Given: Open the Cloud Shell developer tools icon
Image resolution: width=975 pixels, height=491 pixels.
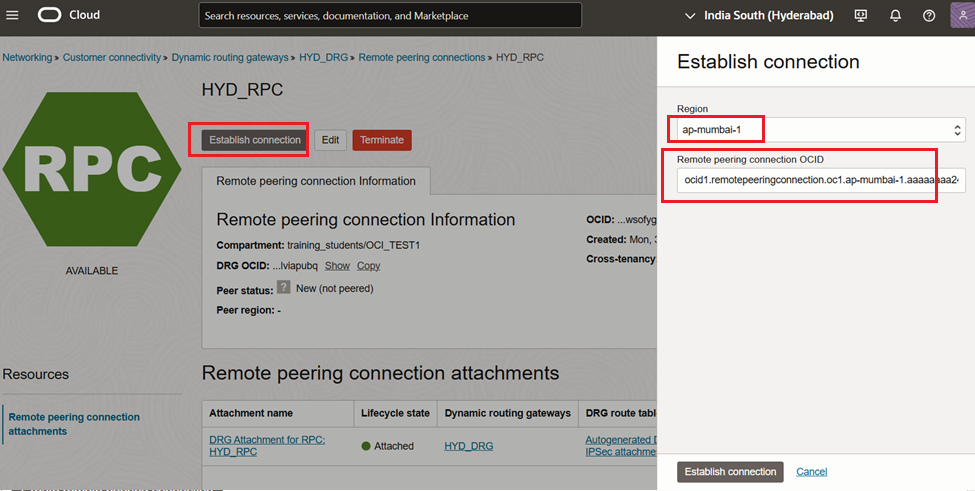Looking at the screenshot, I should pos(860,16).
